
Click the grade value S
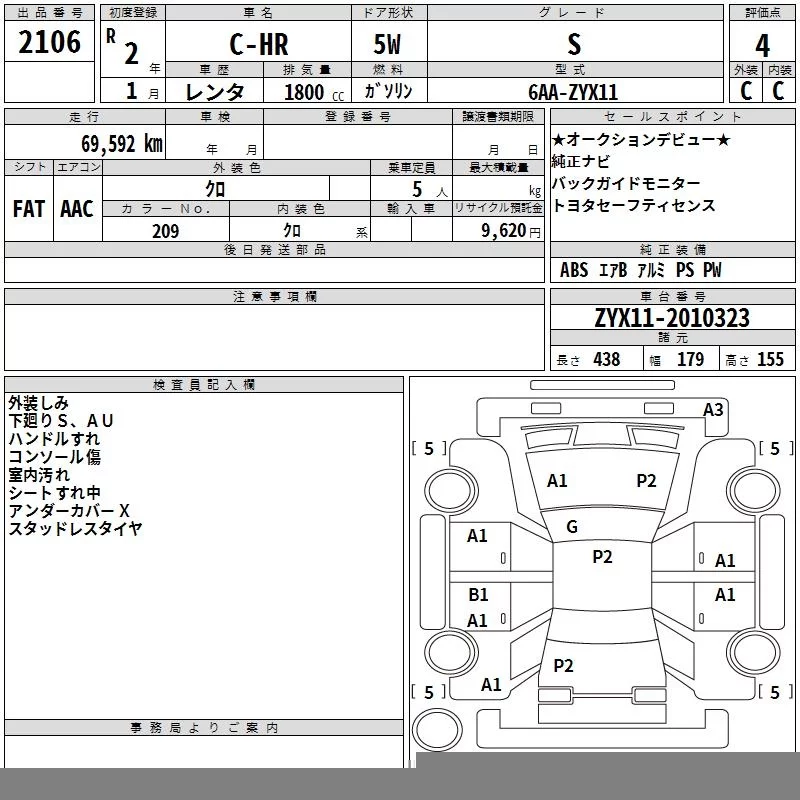574,44
